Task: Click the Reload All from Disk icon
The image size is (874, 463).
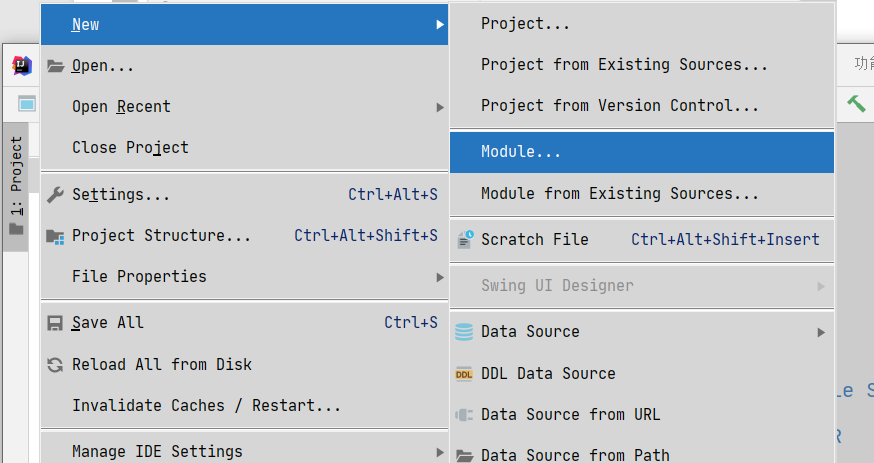Action: tap(56, 365)
